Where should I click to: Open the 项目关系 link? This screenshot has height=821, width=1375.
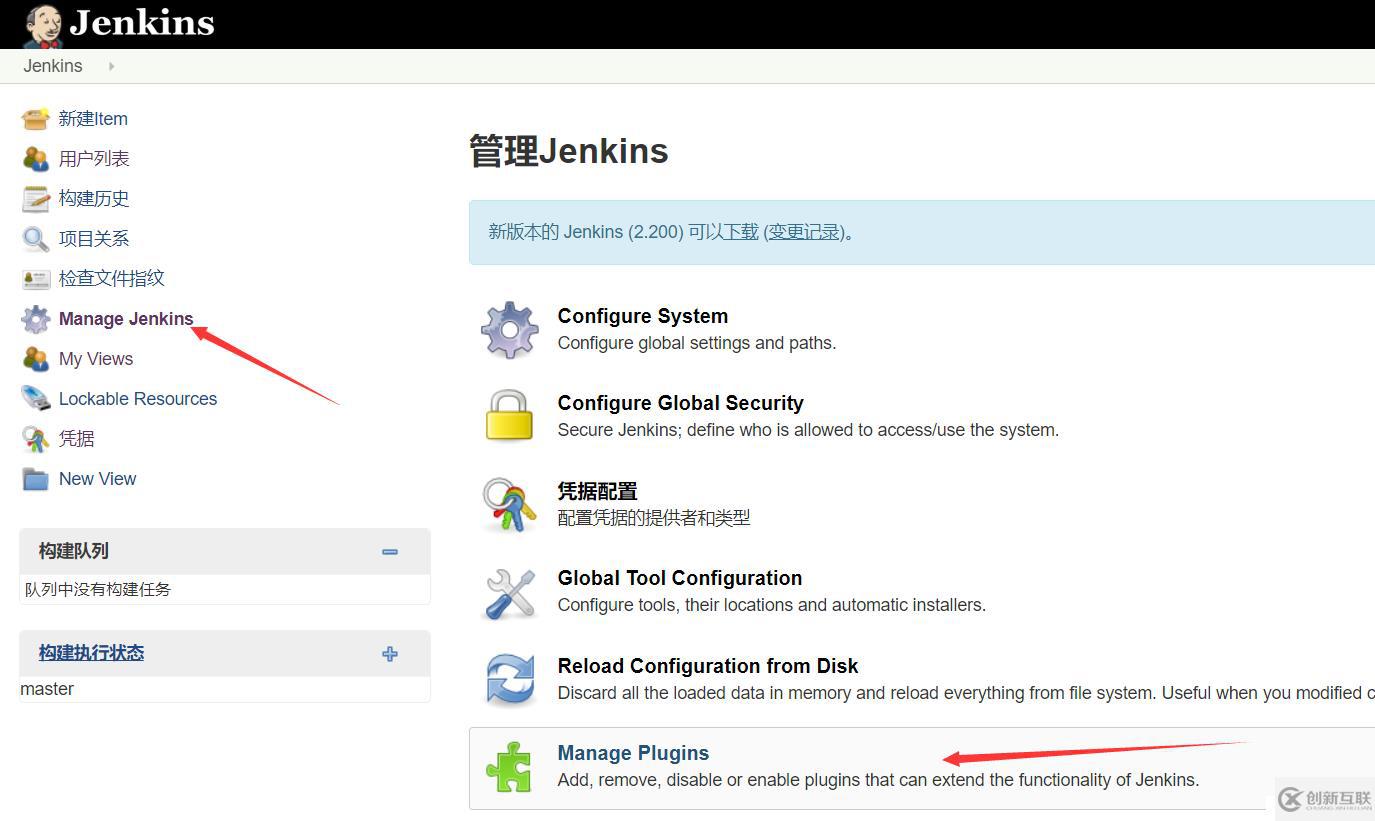tap(94, 239)
